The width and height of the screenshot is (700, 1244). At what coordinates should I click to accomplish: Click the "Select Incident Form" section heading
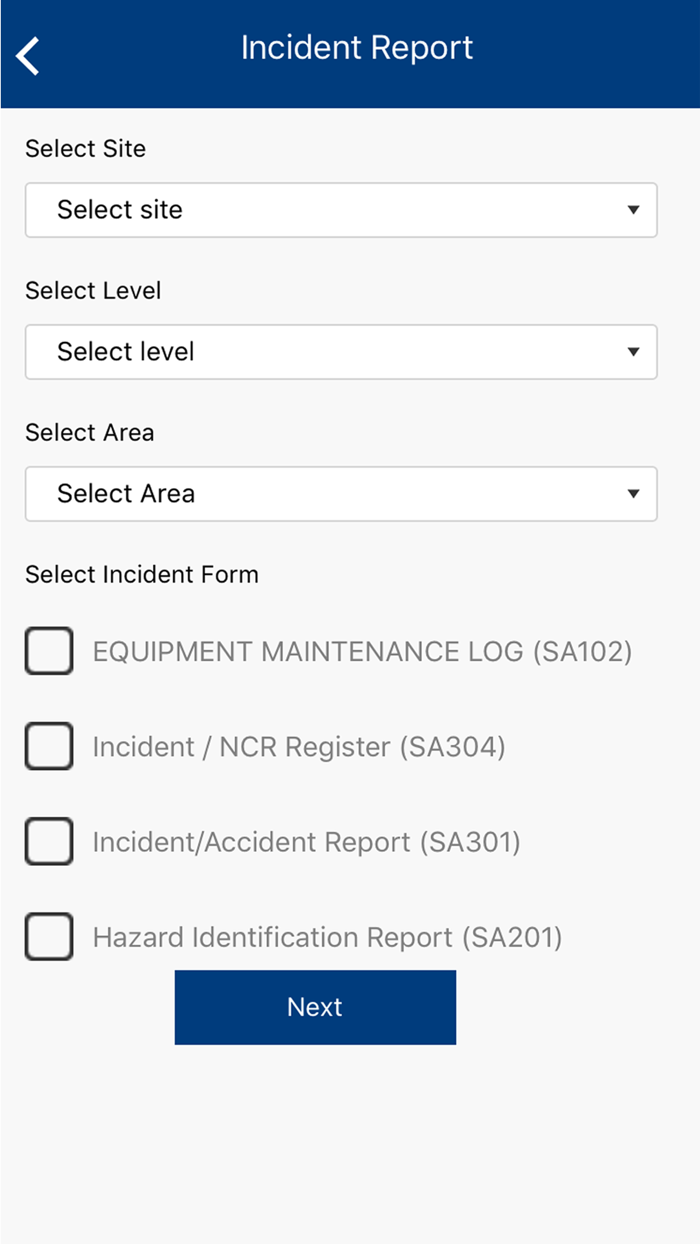[141, 575]
